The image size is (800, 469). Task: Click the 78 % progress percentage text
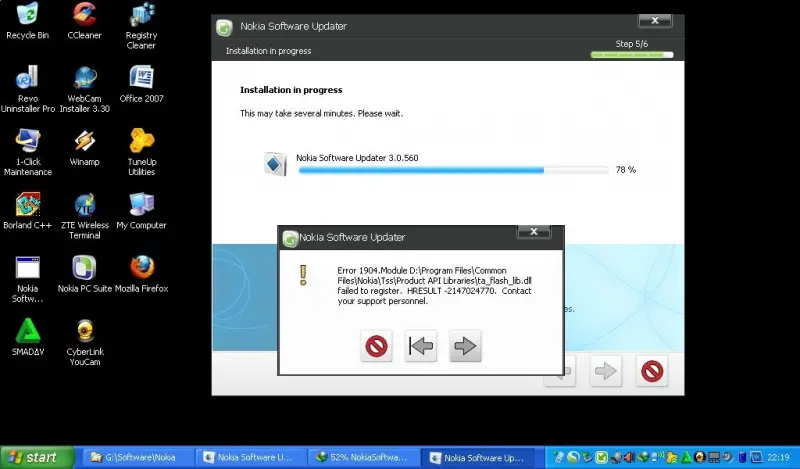pos(626,170)
